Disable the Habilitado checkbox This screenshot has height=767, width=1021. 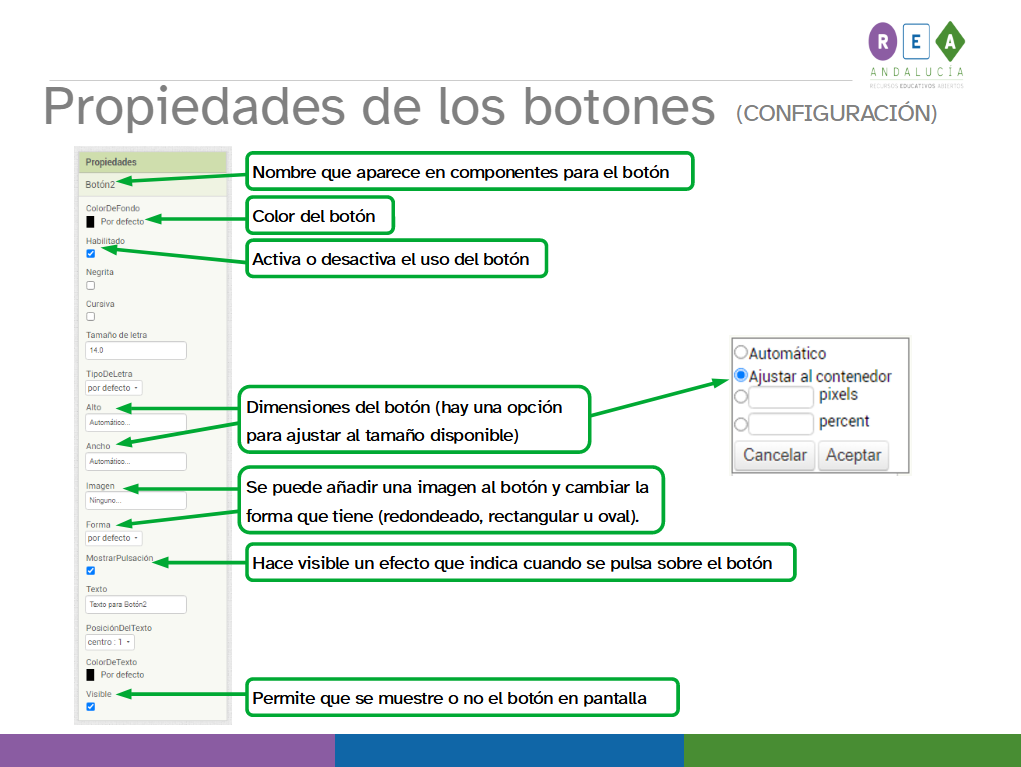click(x=90, y=253)
